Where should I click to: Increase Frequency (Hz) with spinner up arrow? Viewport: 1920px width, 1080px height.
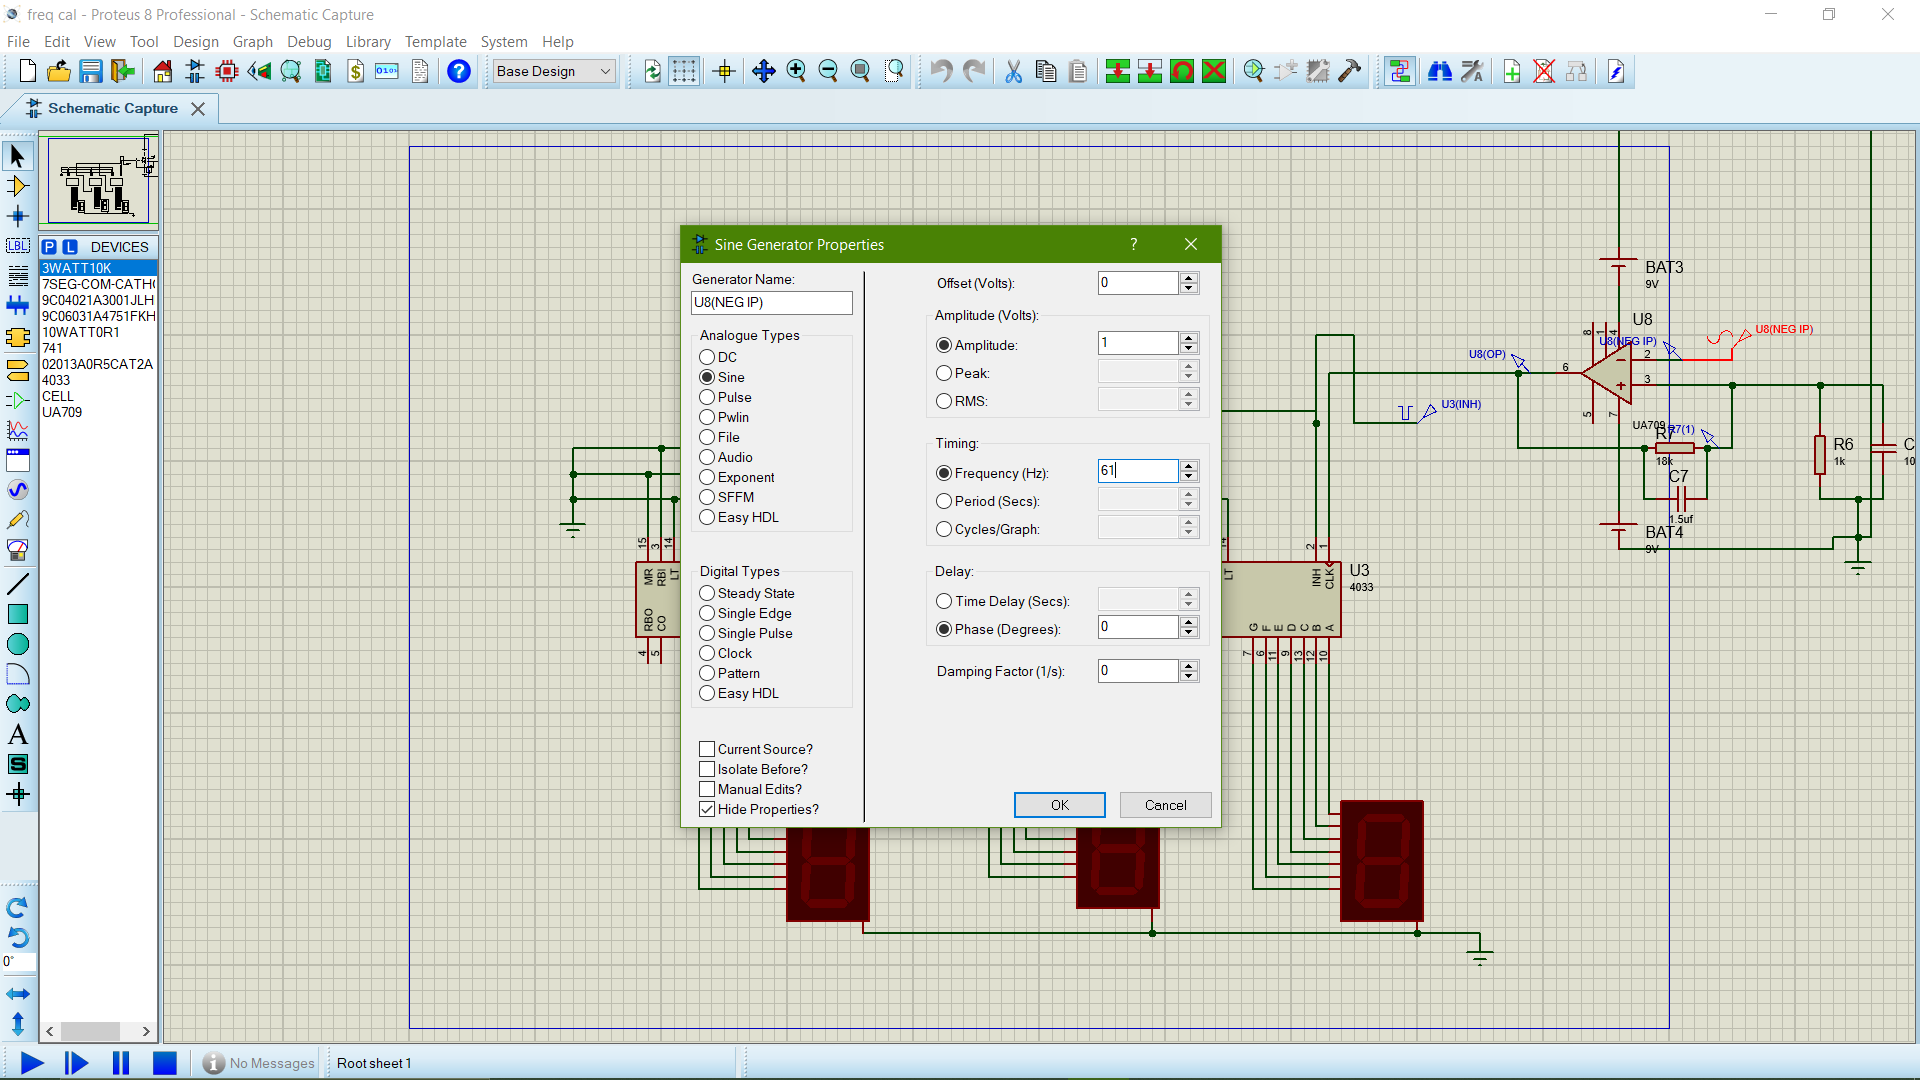point(1189,465)
